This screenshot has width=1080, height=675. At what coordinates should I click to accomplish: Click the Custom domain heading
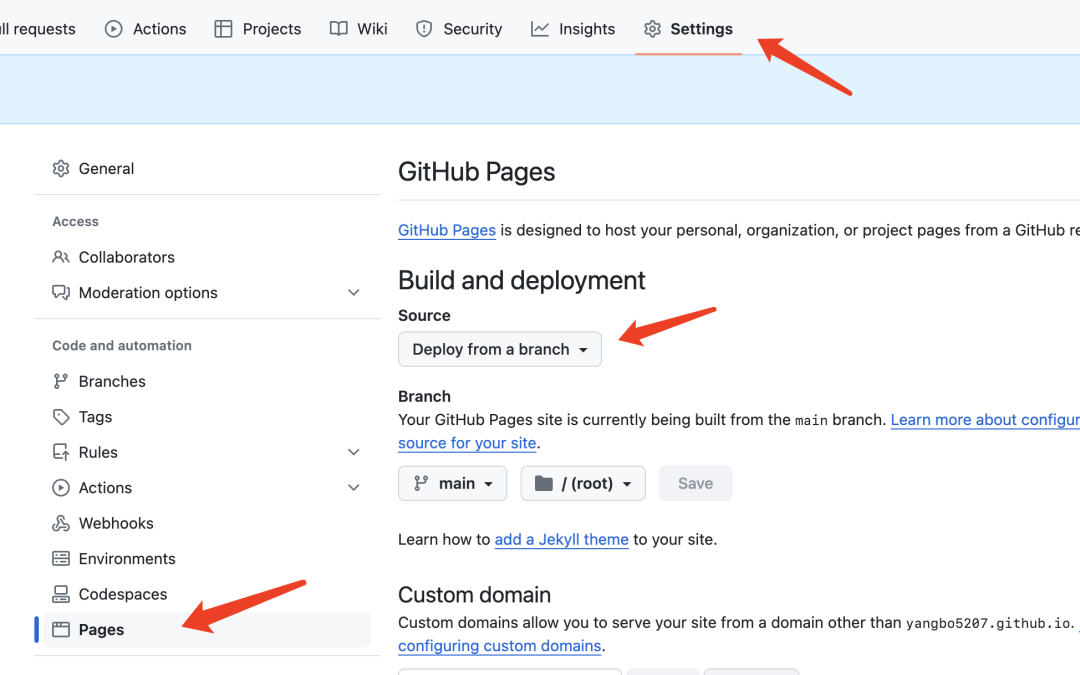click(x=474, y=594)
